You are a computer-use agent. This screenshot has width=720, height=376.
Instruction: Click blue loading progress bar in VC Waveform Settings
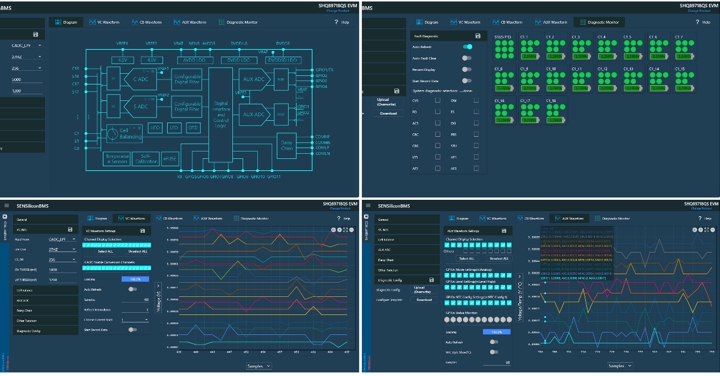(135, 279)
